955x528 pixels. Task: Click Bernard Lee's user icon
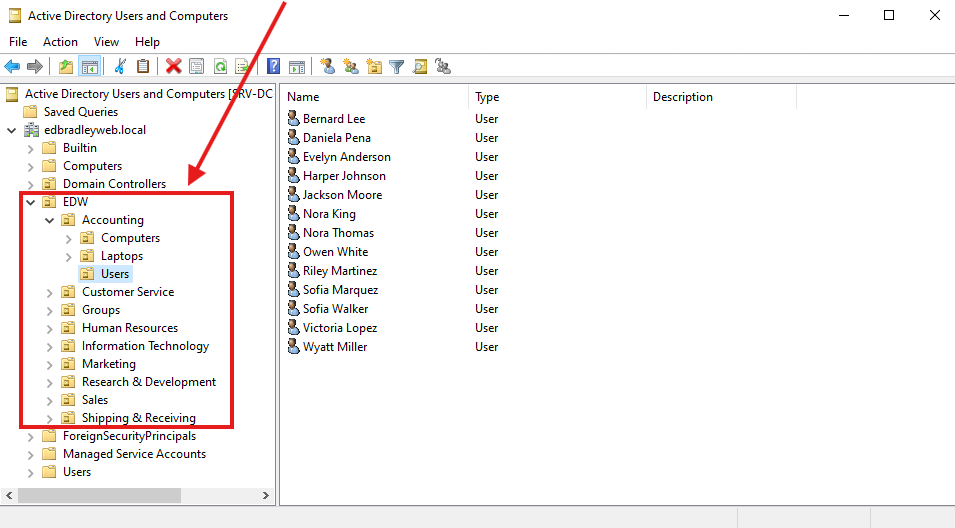[x=294, y=118]
